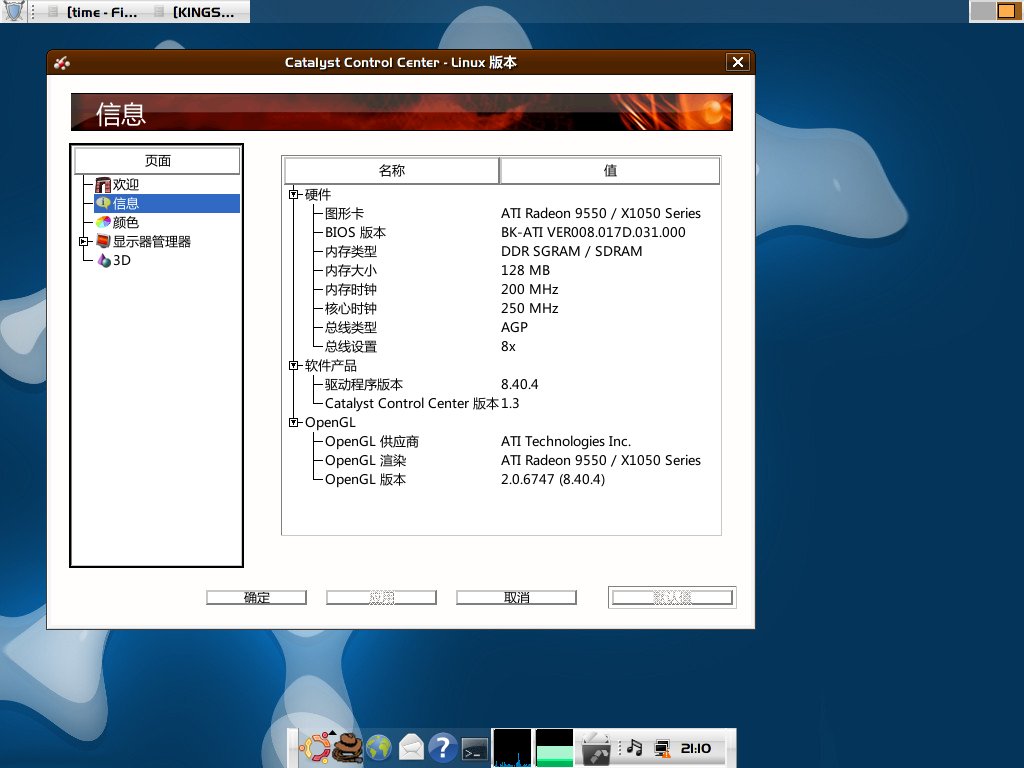
Task: Open the trash bin in the panel
Action: tap(596, 749)
